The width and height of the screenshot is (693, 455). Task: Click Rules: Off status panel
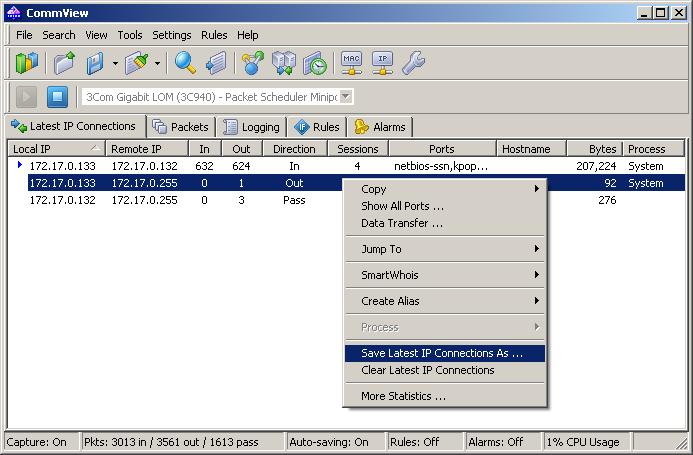pyautogui.click(x=425, y=442)
